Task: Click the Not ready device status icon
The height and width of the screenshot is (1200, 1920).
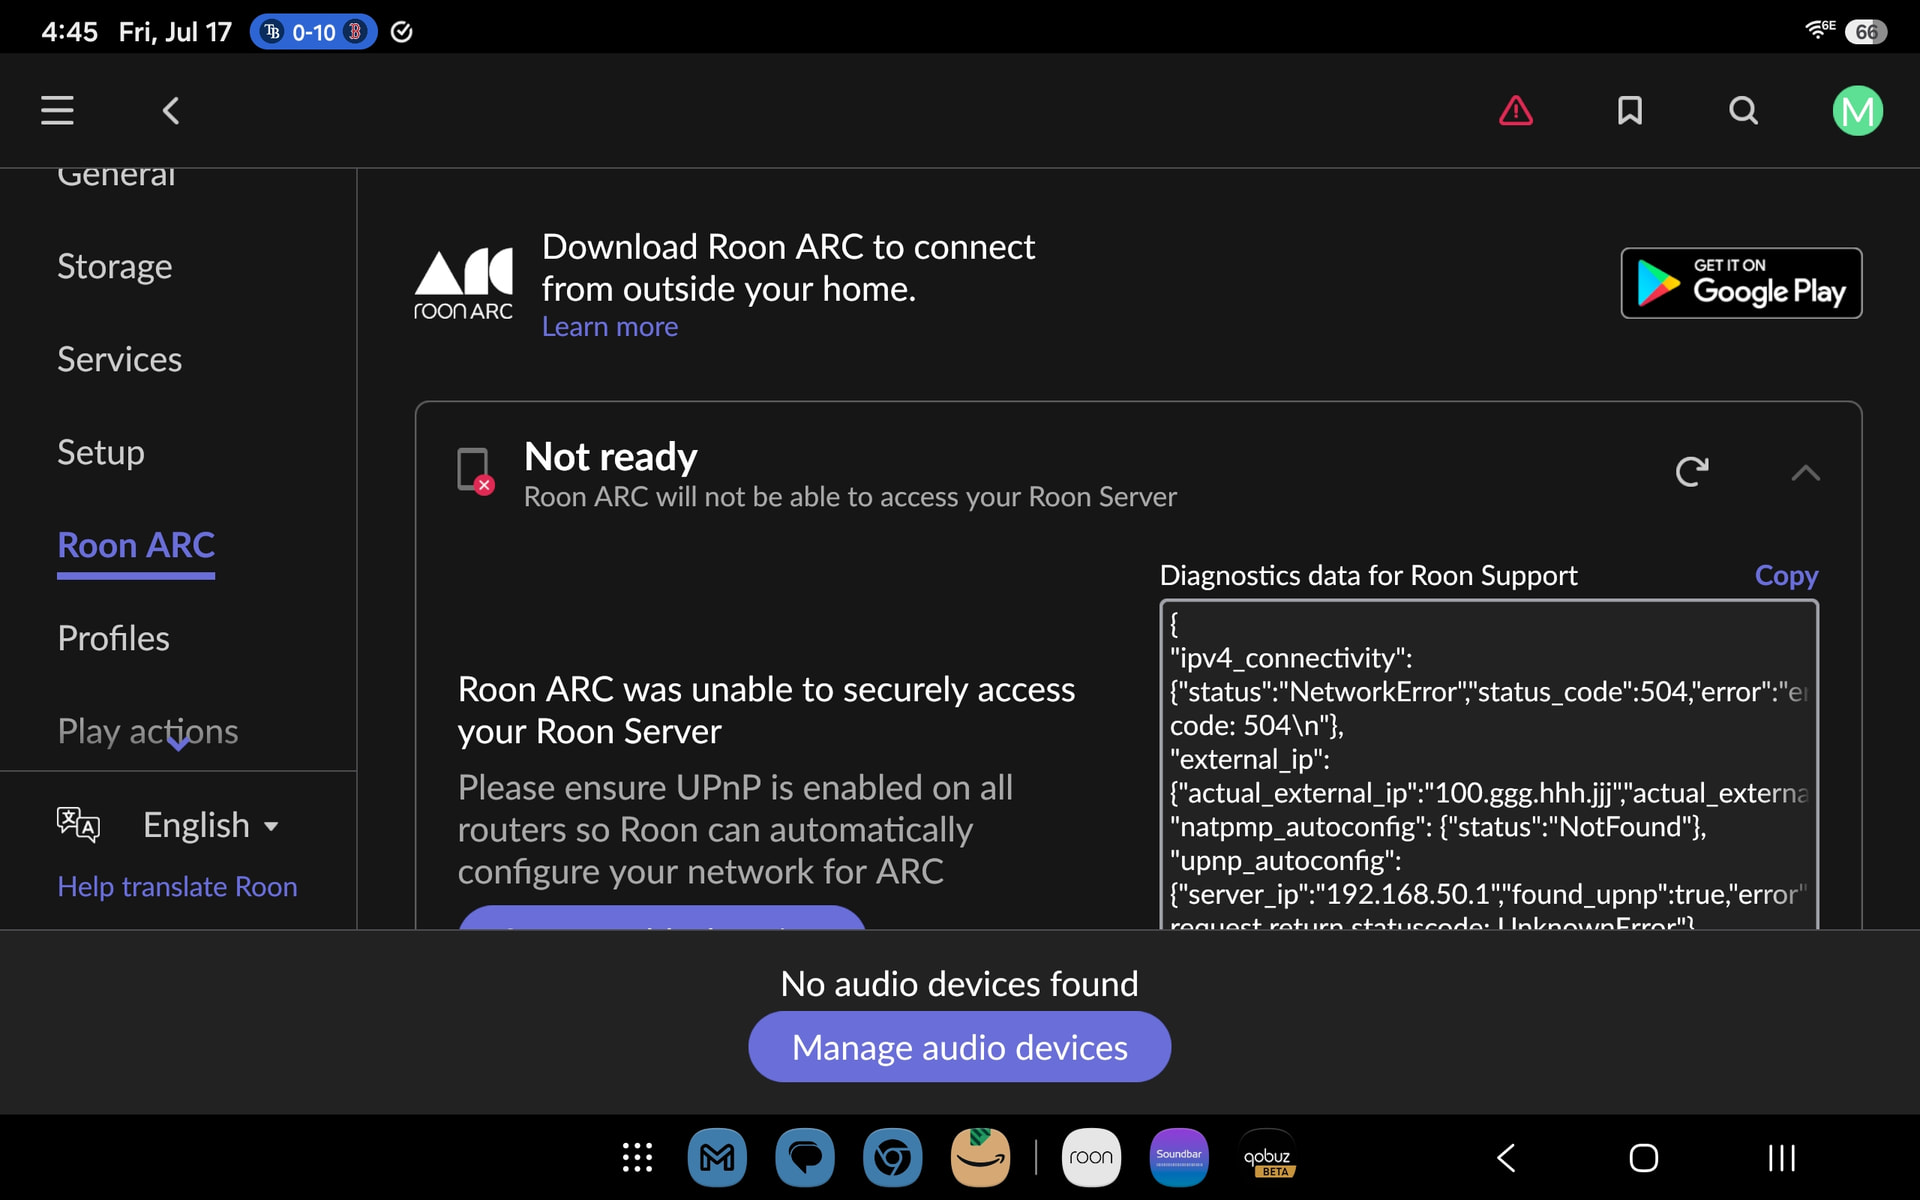Action: click(x=475, y=470)
